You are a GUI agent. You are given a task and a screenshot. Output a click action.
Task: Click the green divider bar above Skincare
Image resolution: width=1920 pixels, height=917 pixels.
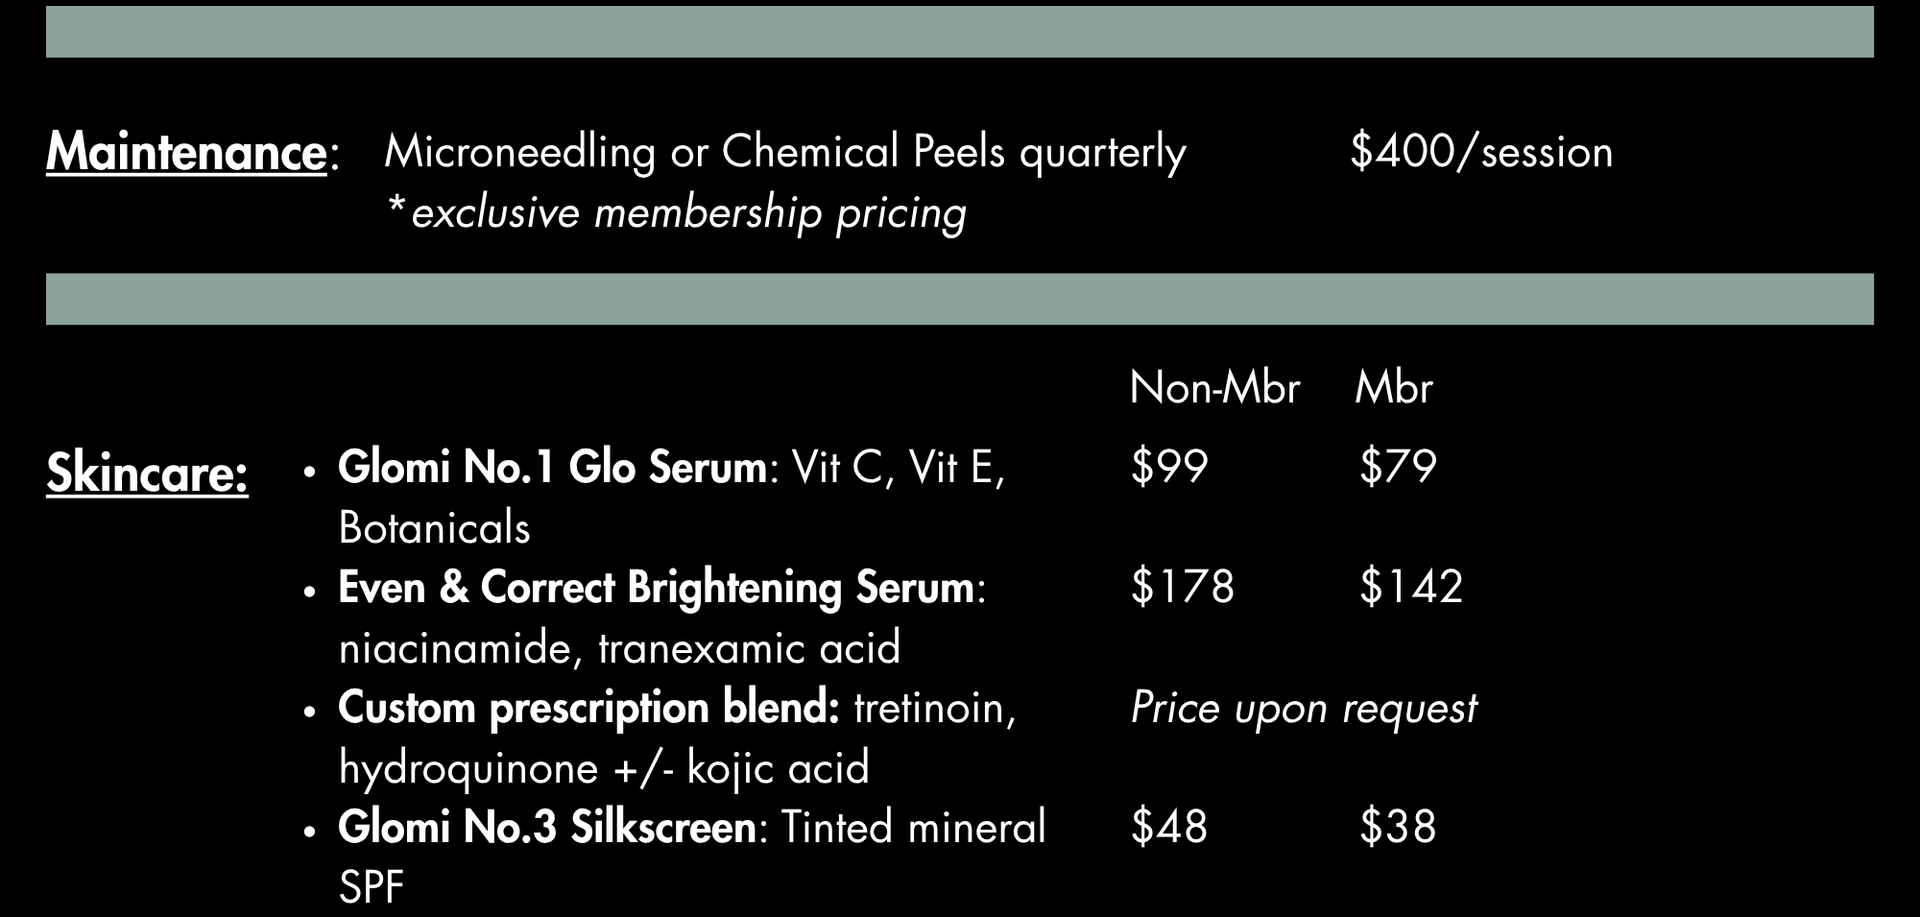tap(959, 299)
